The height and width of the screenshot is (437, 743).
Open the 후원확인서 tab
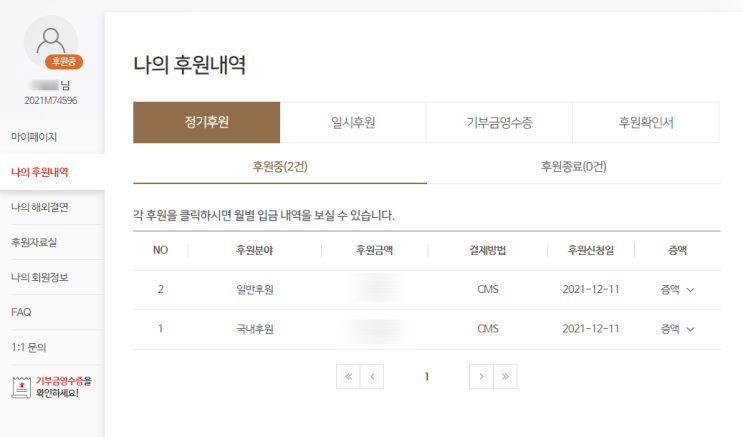pos(646,122)
